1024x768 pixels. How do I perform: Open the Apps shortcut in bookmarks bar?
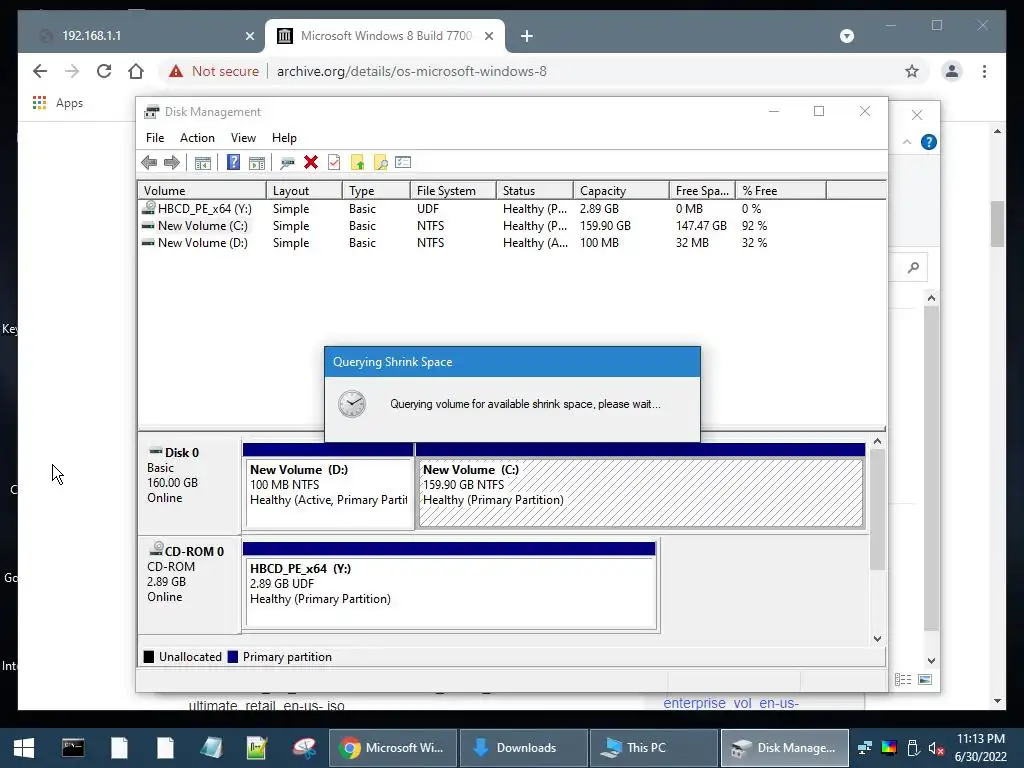tap(58, 103)
